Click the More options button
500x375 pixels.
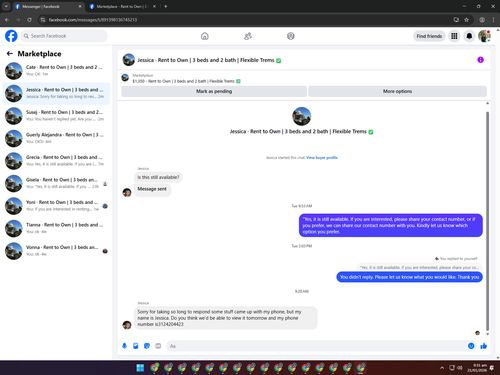[397, 91]
